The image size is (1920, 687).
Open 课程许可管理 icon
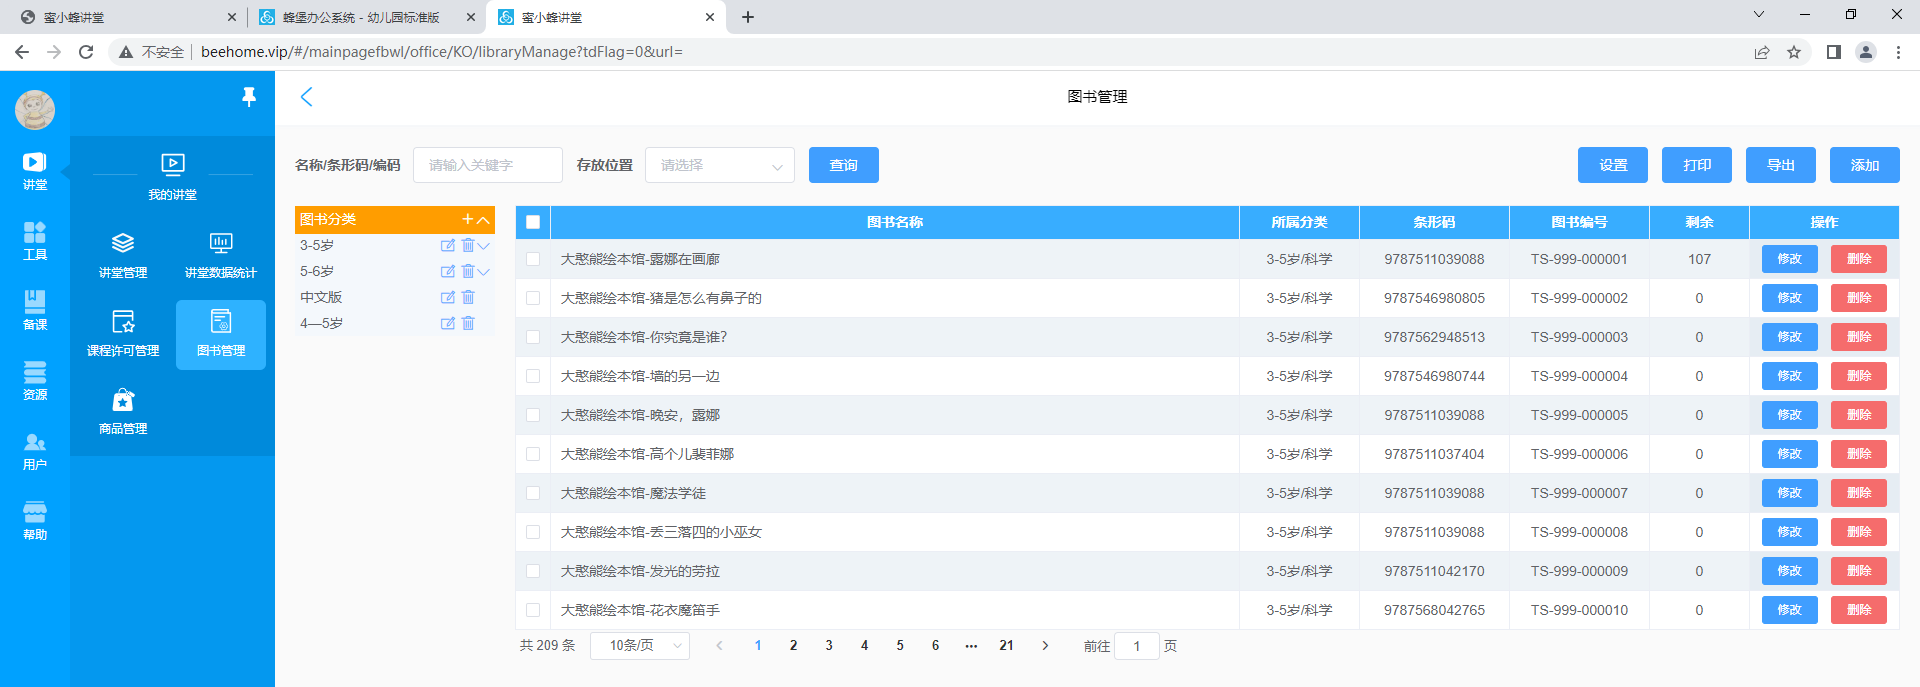pos(123,322)
